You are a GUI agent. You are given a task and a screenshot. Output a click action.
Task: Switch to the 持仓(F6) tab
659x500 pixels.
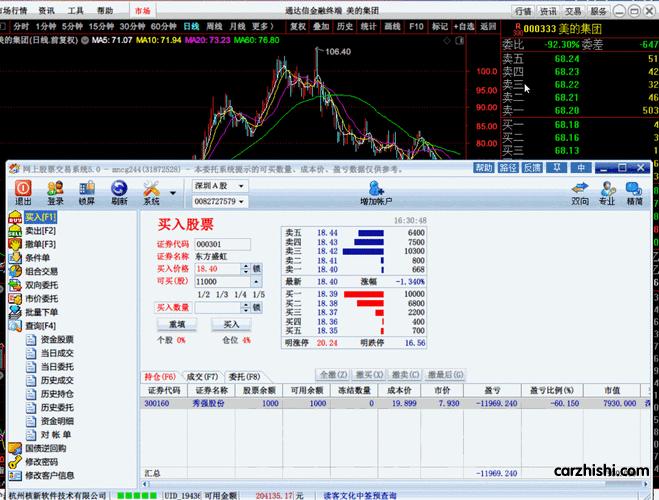pos(160,376)
